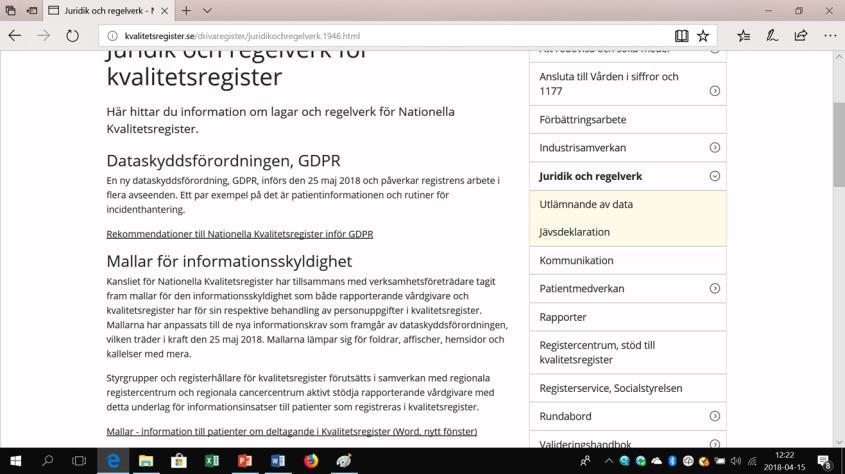Show tab previews chevron
Image resolution: width=845 pixels, height=474 pixels.
click(207, 10)
